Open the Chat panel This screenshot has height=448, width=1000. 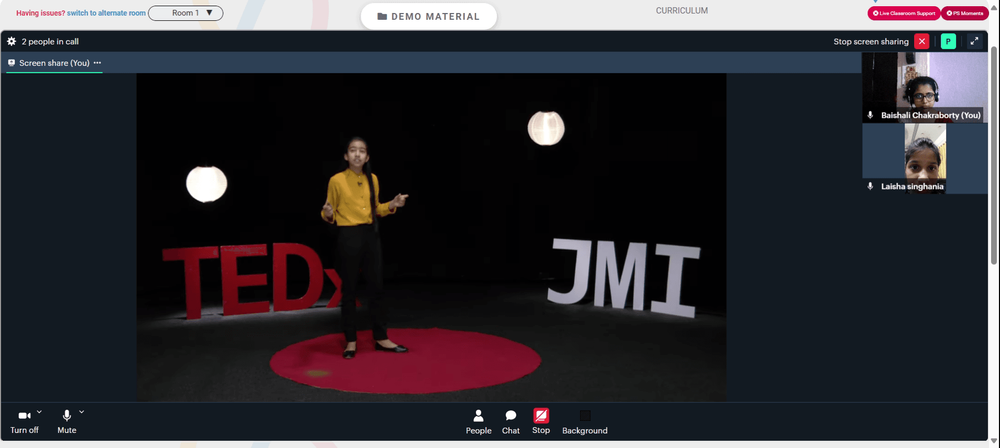pyautogui.click(x=511, y=422)
